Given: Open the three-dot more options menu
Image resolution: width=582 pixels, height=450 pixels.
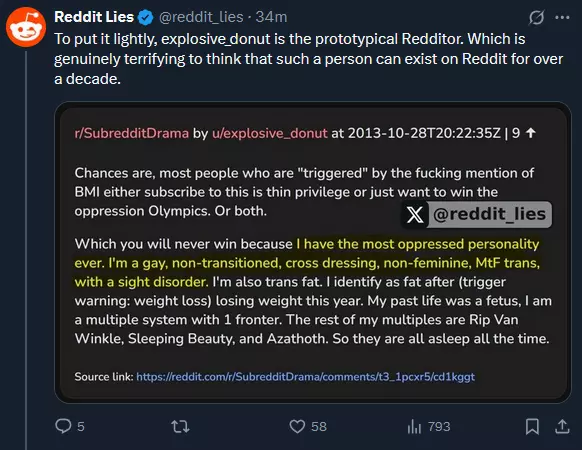Looking at the screenshot, I should [562, 17].
